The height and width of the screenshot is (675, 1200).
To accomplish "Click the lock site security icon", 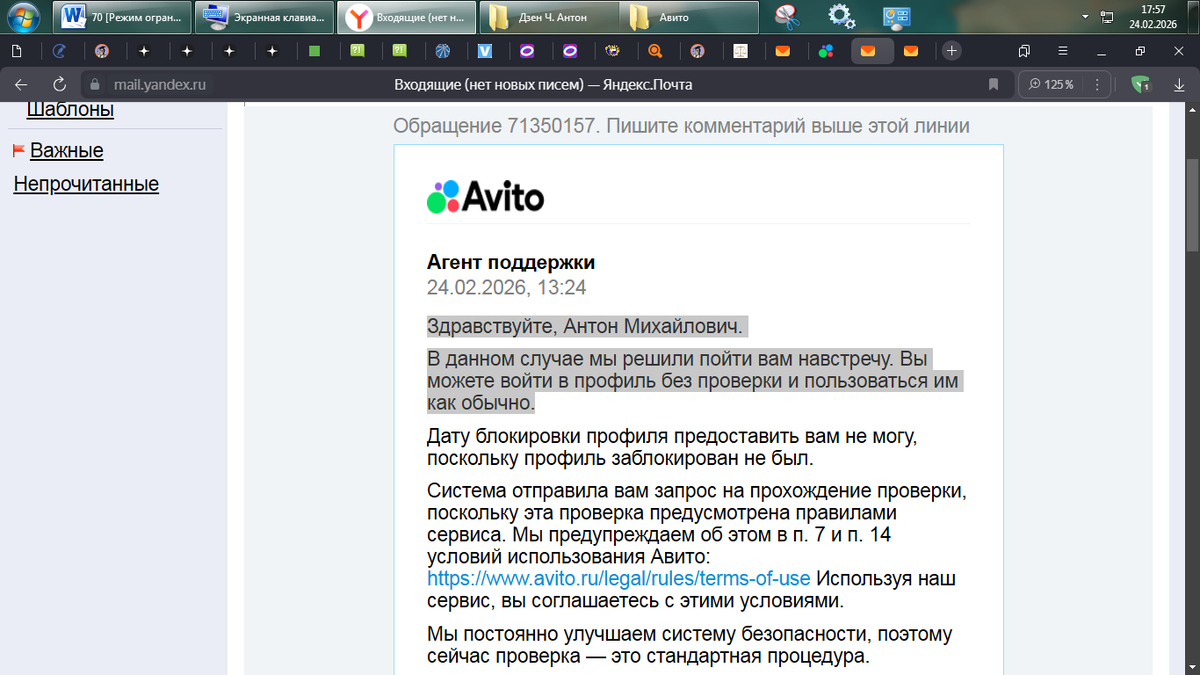I will click(x=96, y=85).
